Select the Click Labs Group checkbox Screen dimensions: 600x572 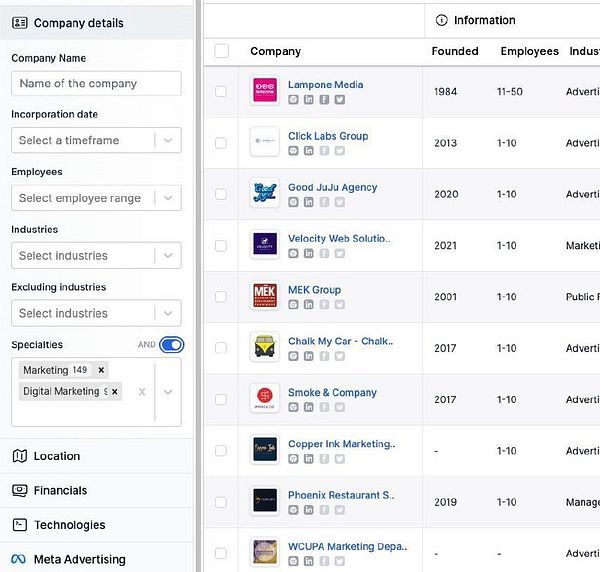click(x=221, y=143)
